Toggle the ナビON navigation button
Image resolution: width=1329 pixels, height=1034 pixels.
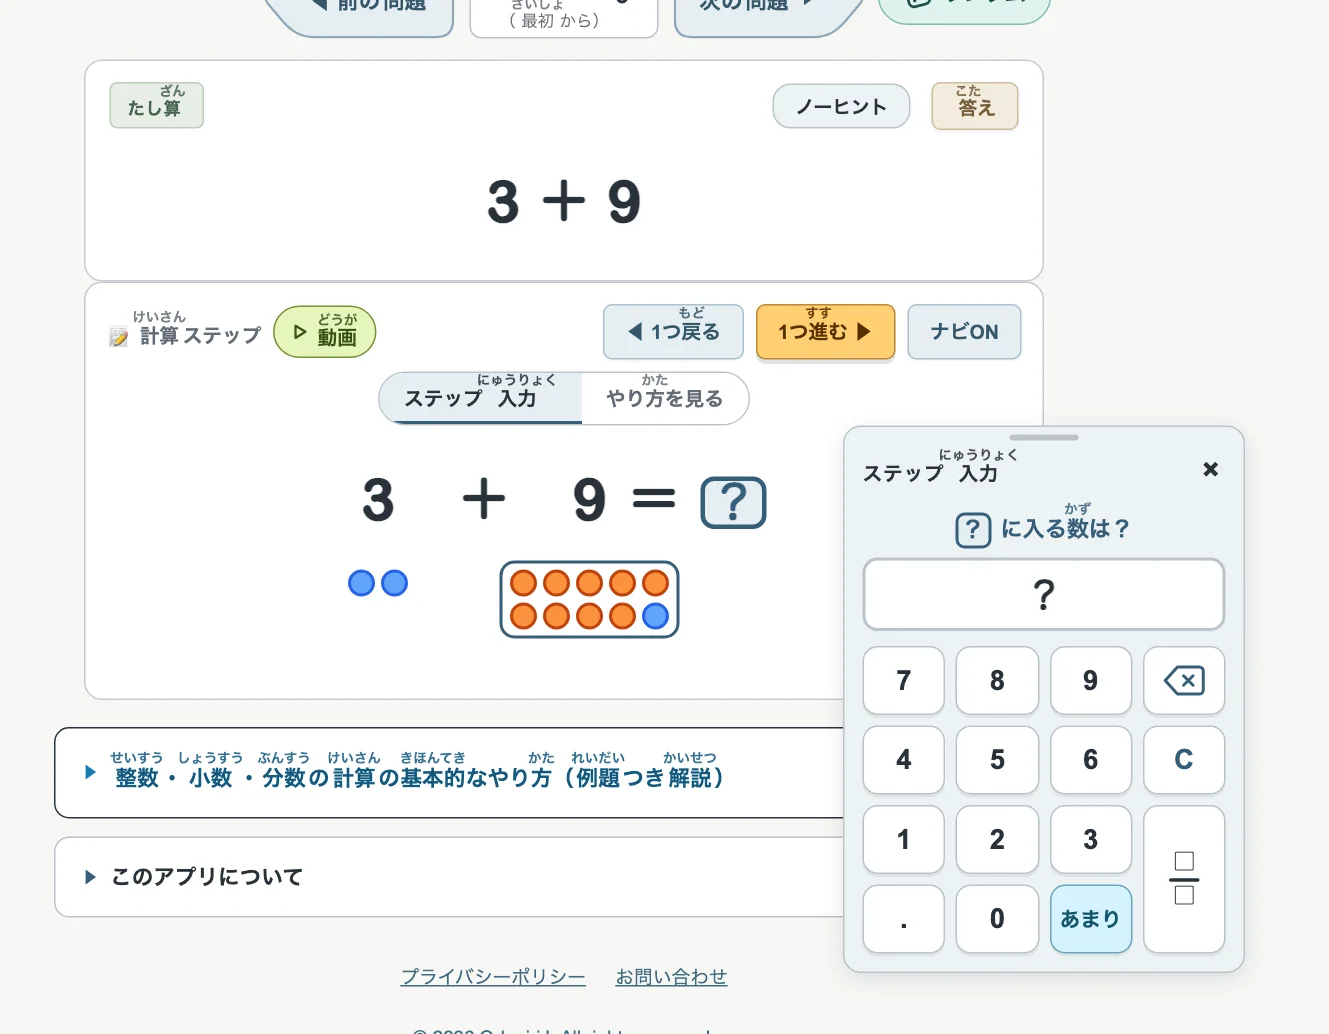964,332
